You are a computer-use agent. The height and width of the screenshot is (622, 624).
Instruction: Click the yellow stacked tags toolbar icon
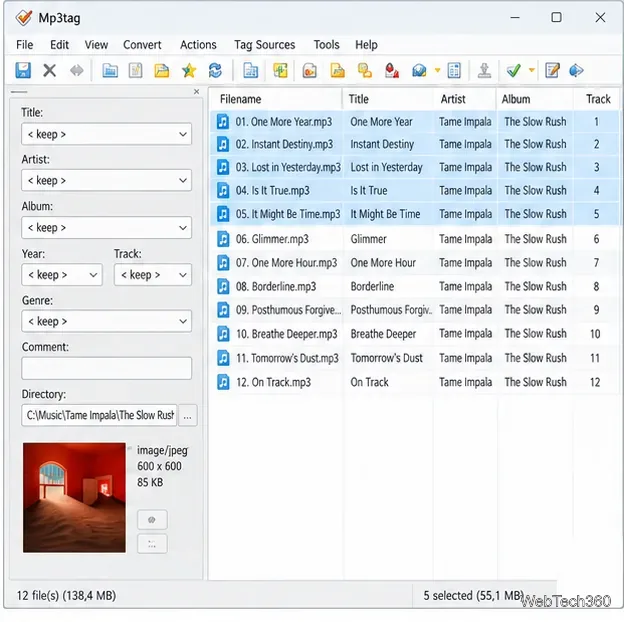point(365,70)
